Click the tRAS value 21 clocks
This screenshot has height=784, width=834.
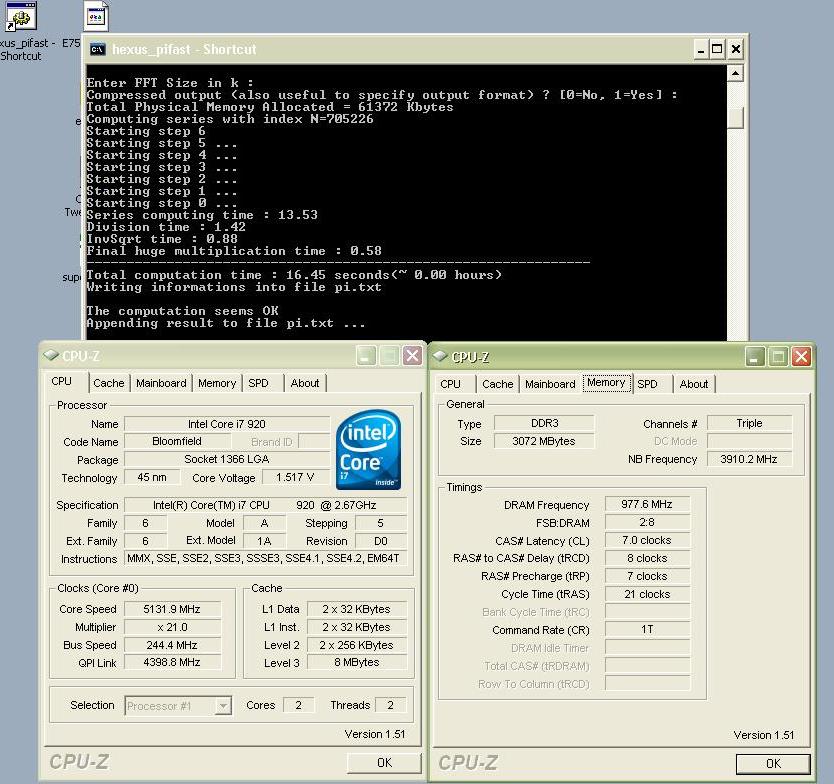647,594
